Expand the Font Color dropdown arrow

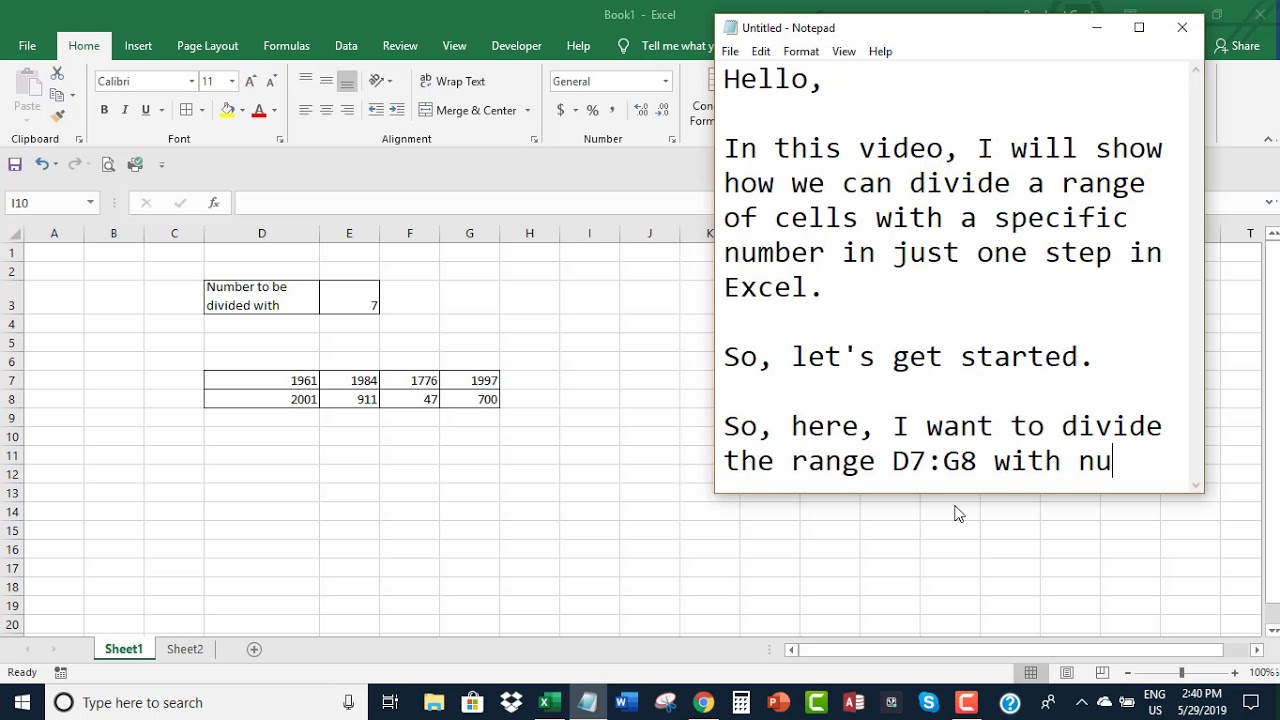(x=274, y=110)
